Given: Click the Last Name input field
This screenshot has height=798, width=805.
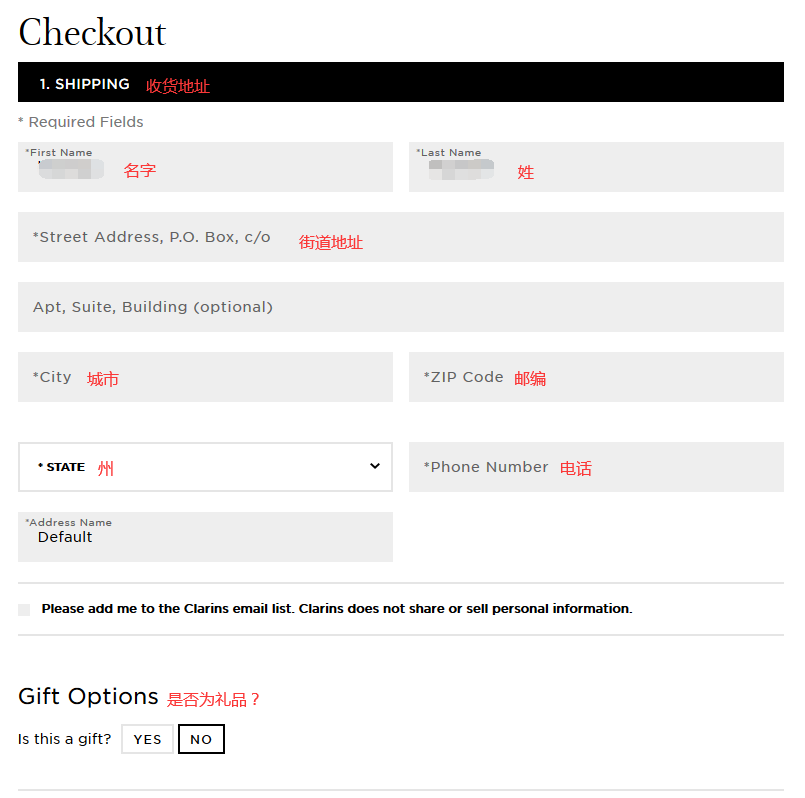Looking at the screenshot, I should point(596,168).
